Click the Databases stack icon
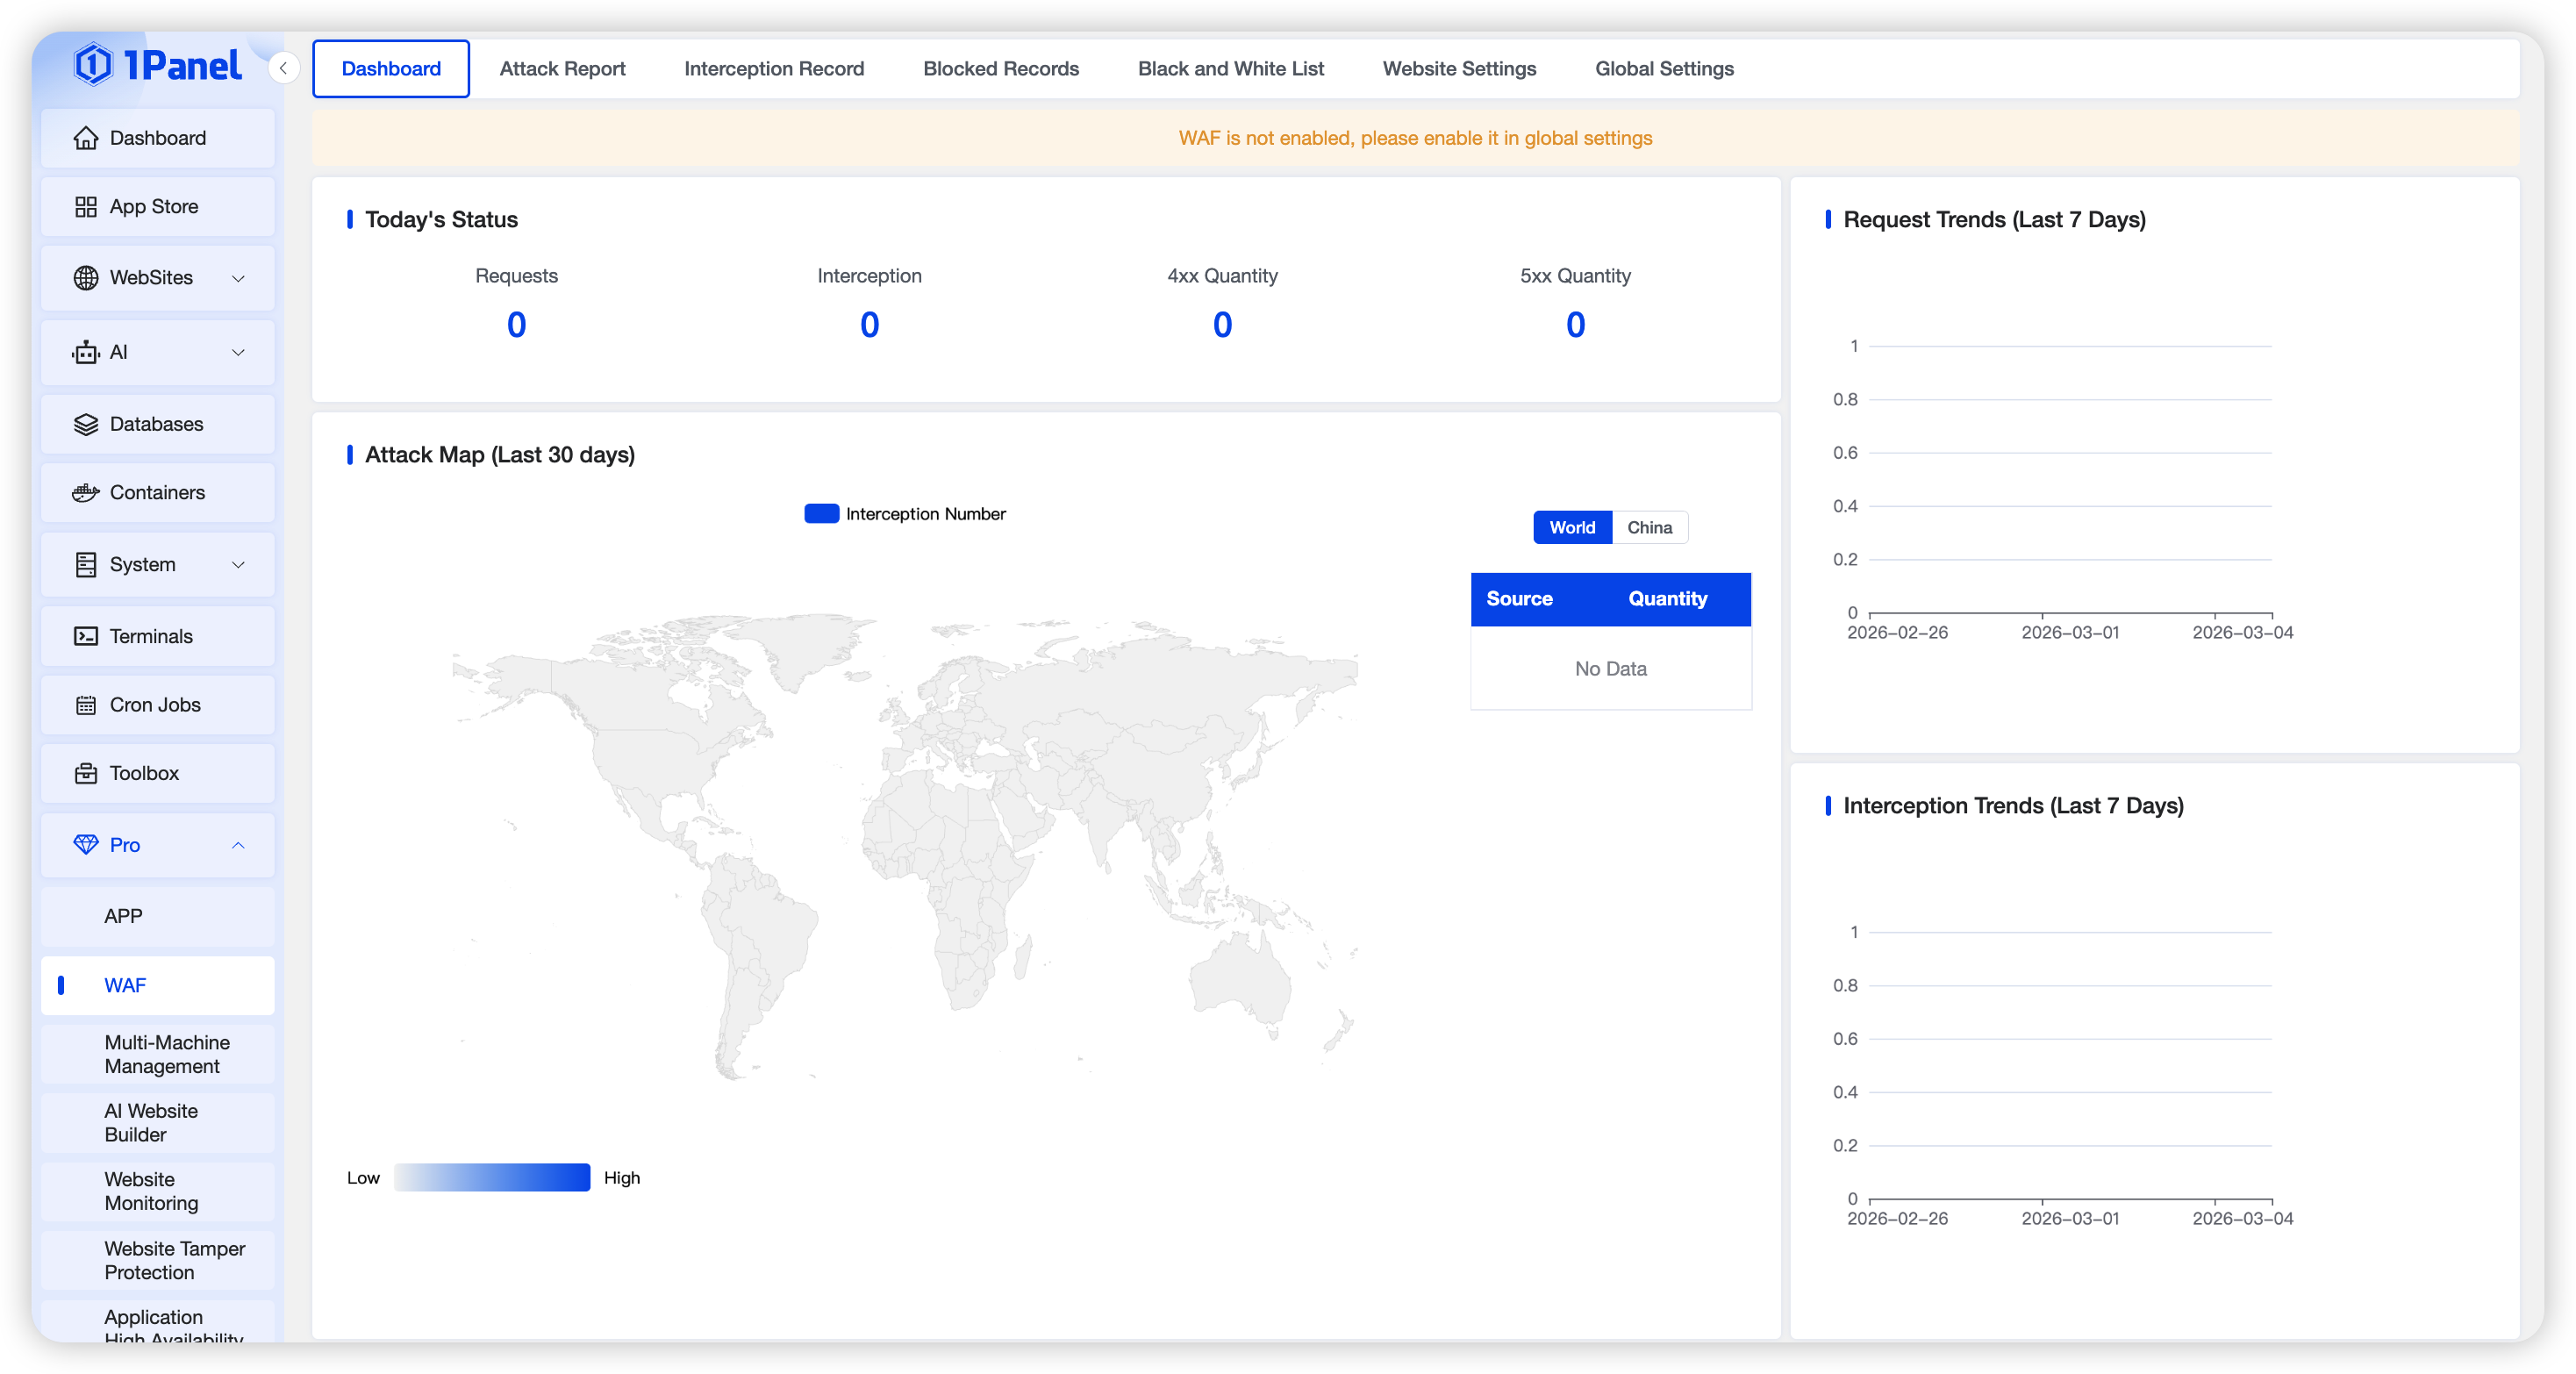Screen dimensions: 2576x1374 point(86,424)
